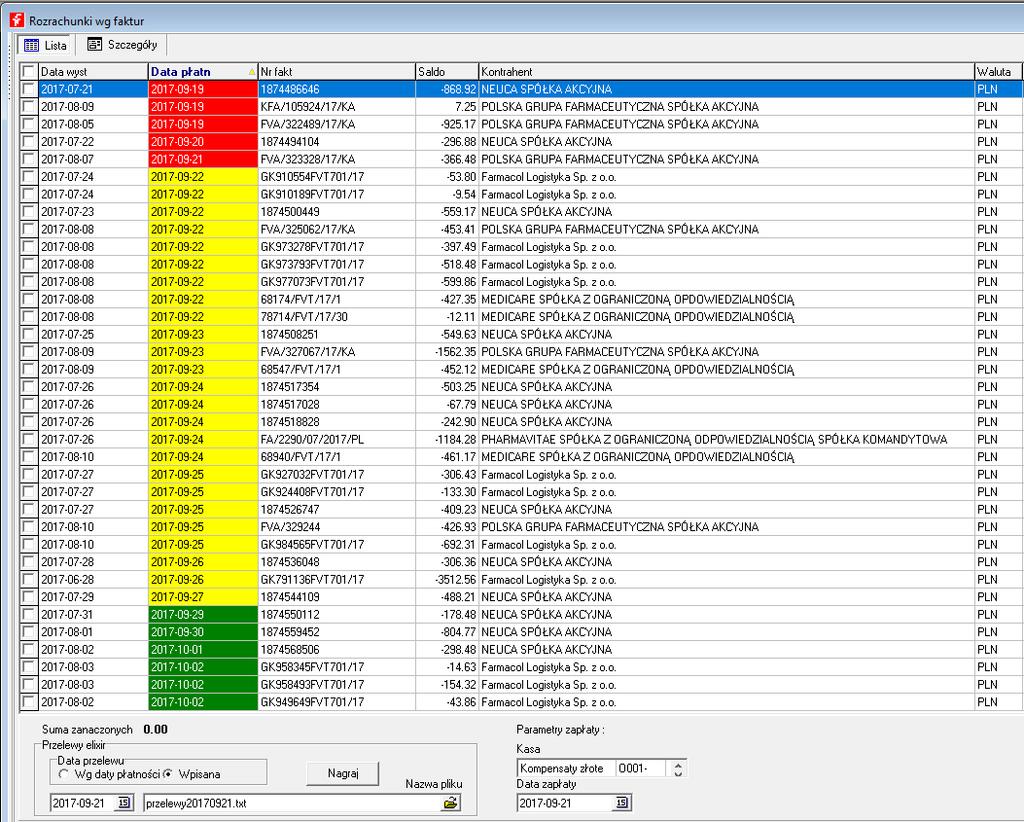Click the yellow 2017-09-27 payment date cell
This screenshot has width=1024, height=822.
coord(203,597)
